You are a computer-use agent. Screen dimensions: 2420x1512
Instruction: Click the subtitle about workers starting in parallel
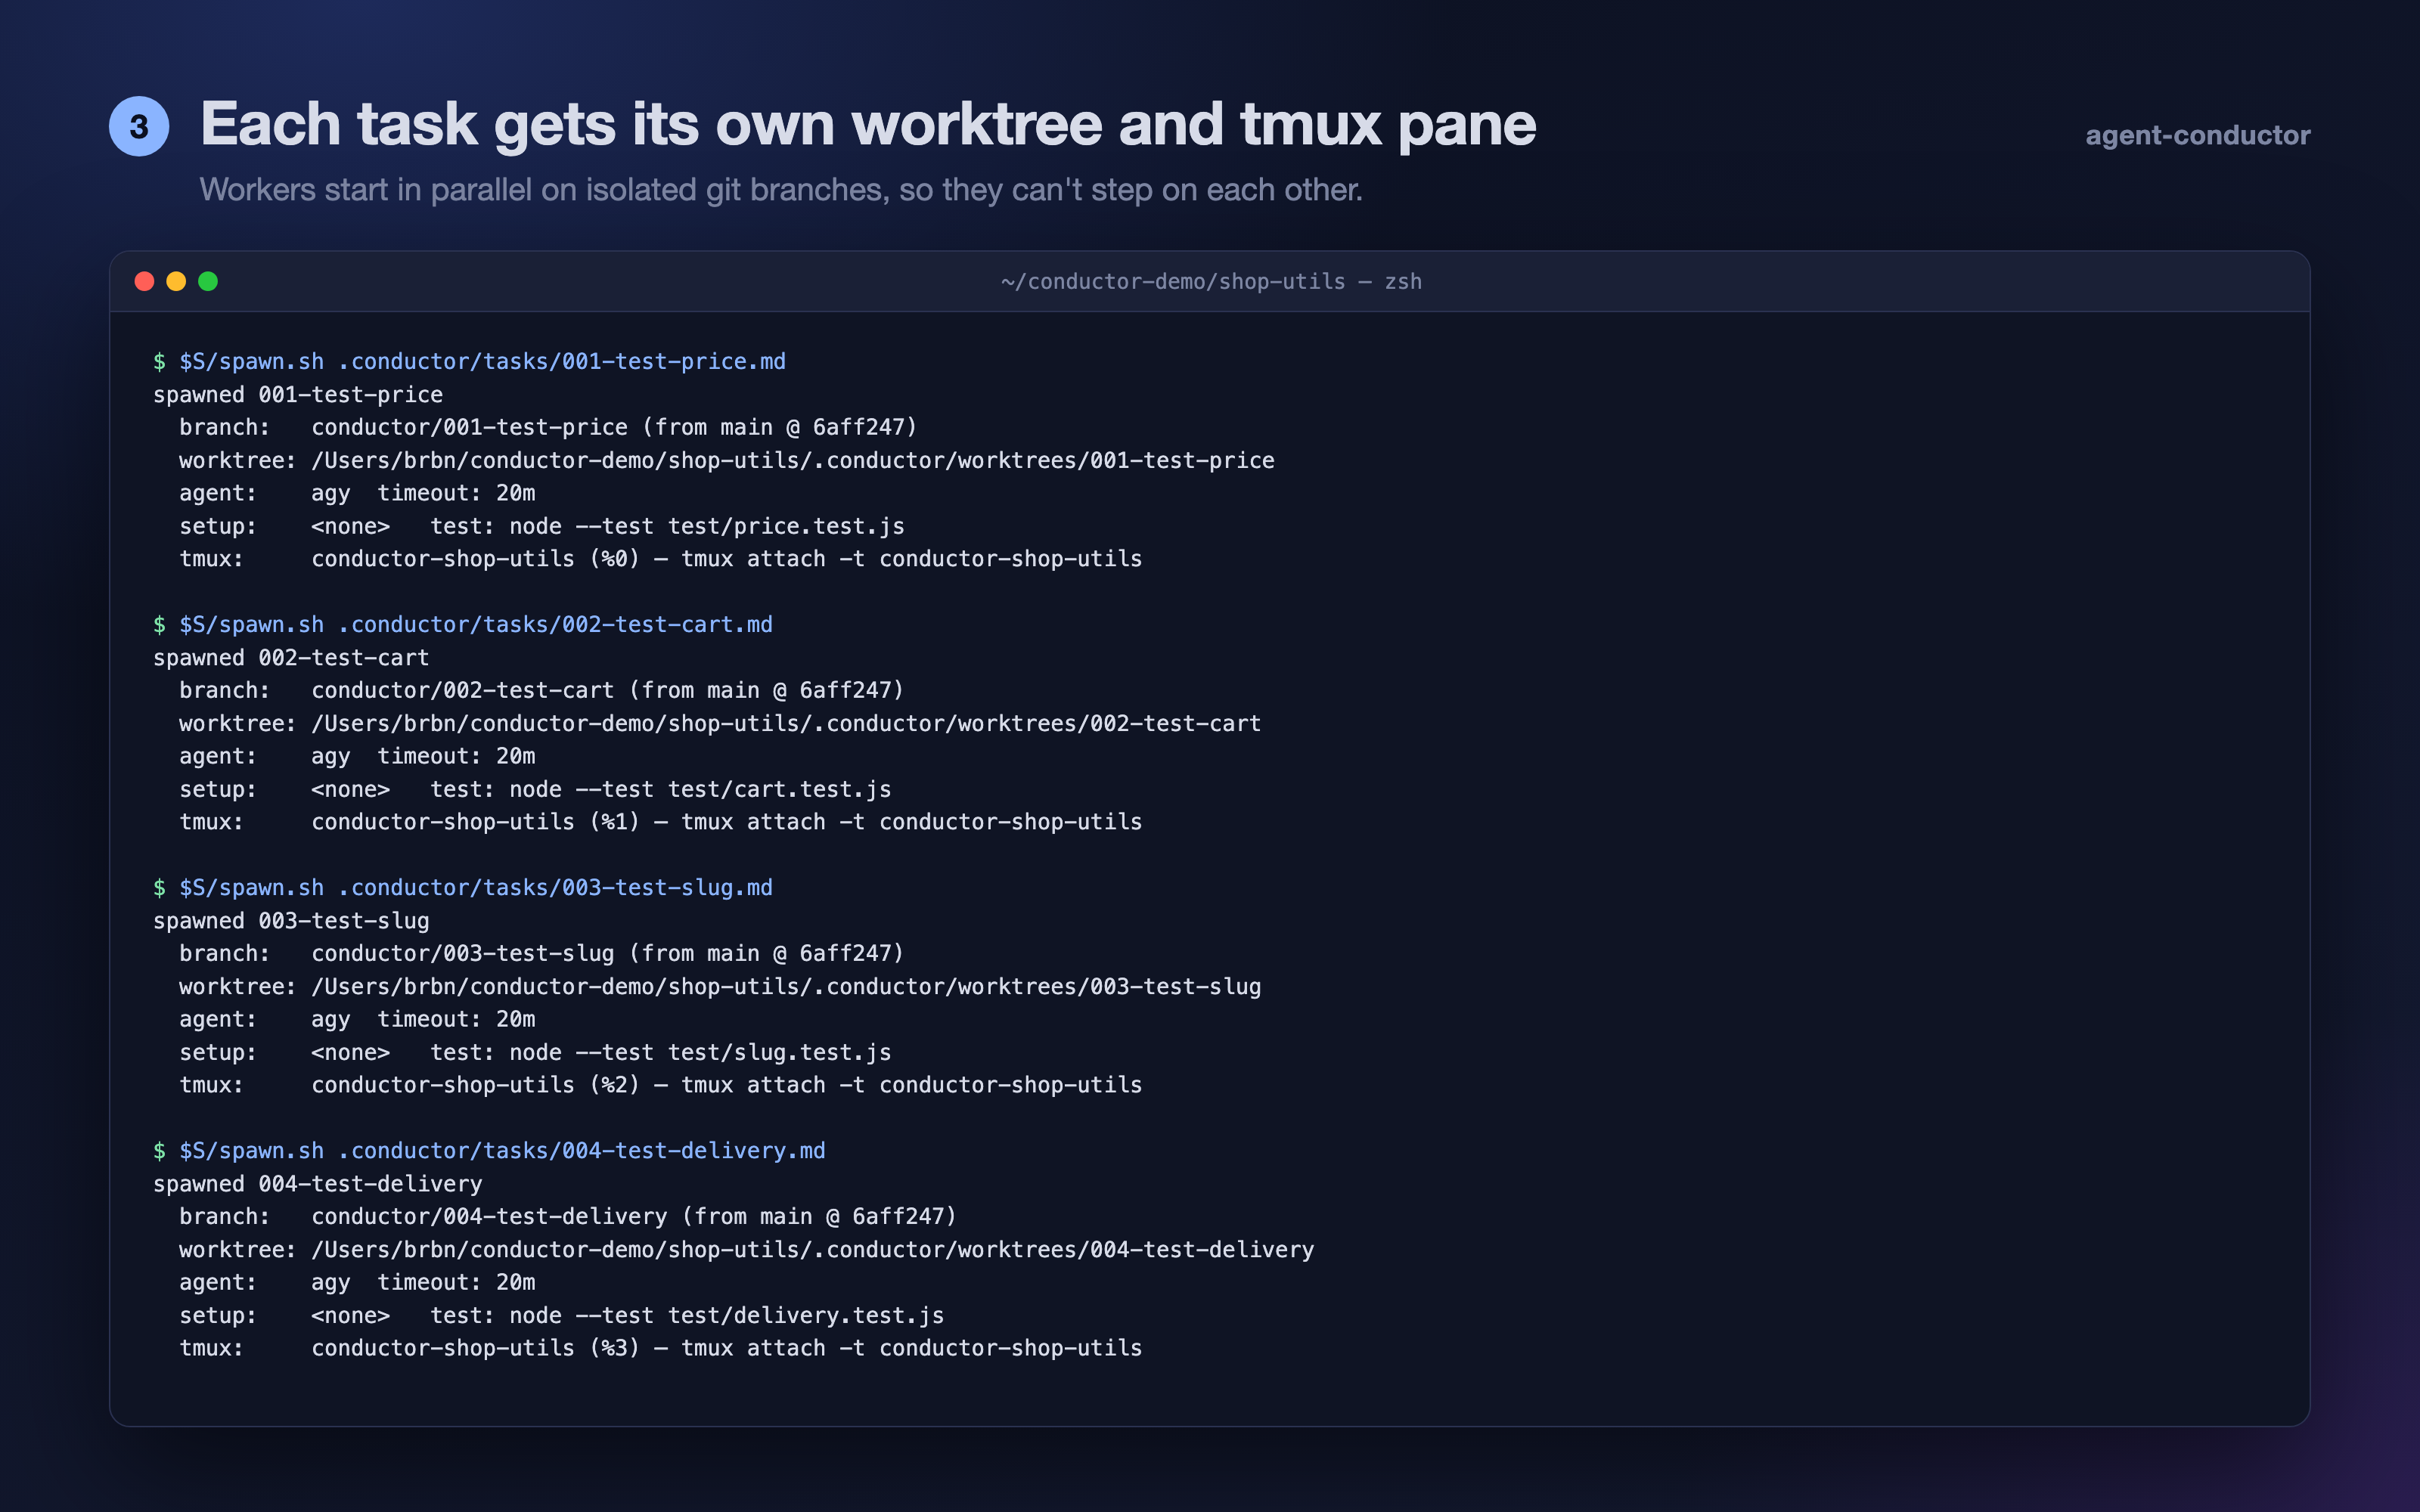click(781, 190)
